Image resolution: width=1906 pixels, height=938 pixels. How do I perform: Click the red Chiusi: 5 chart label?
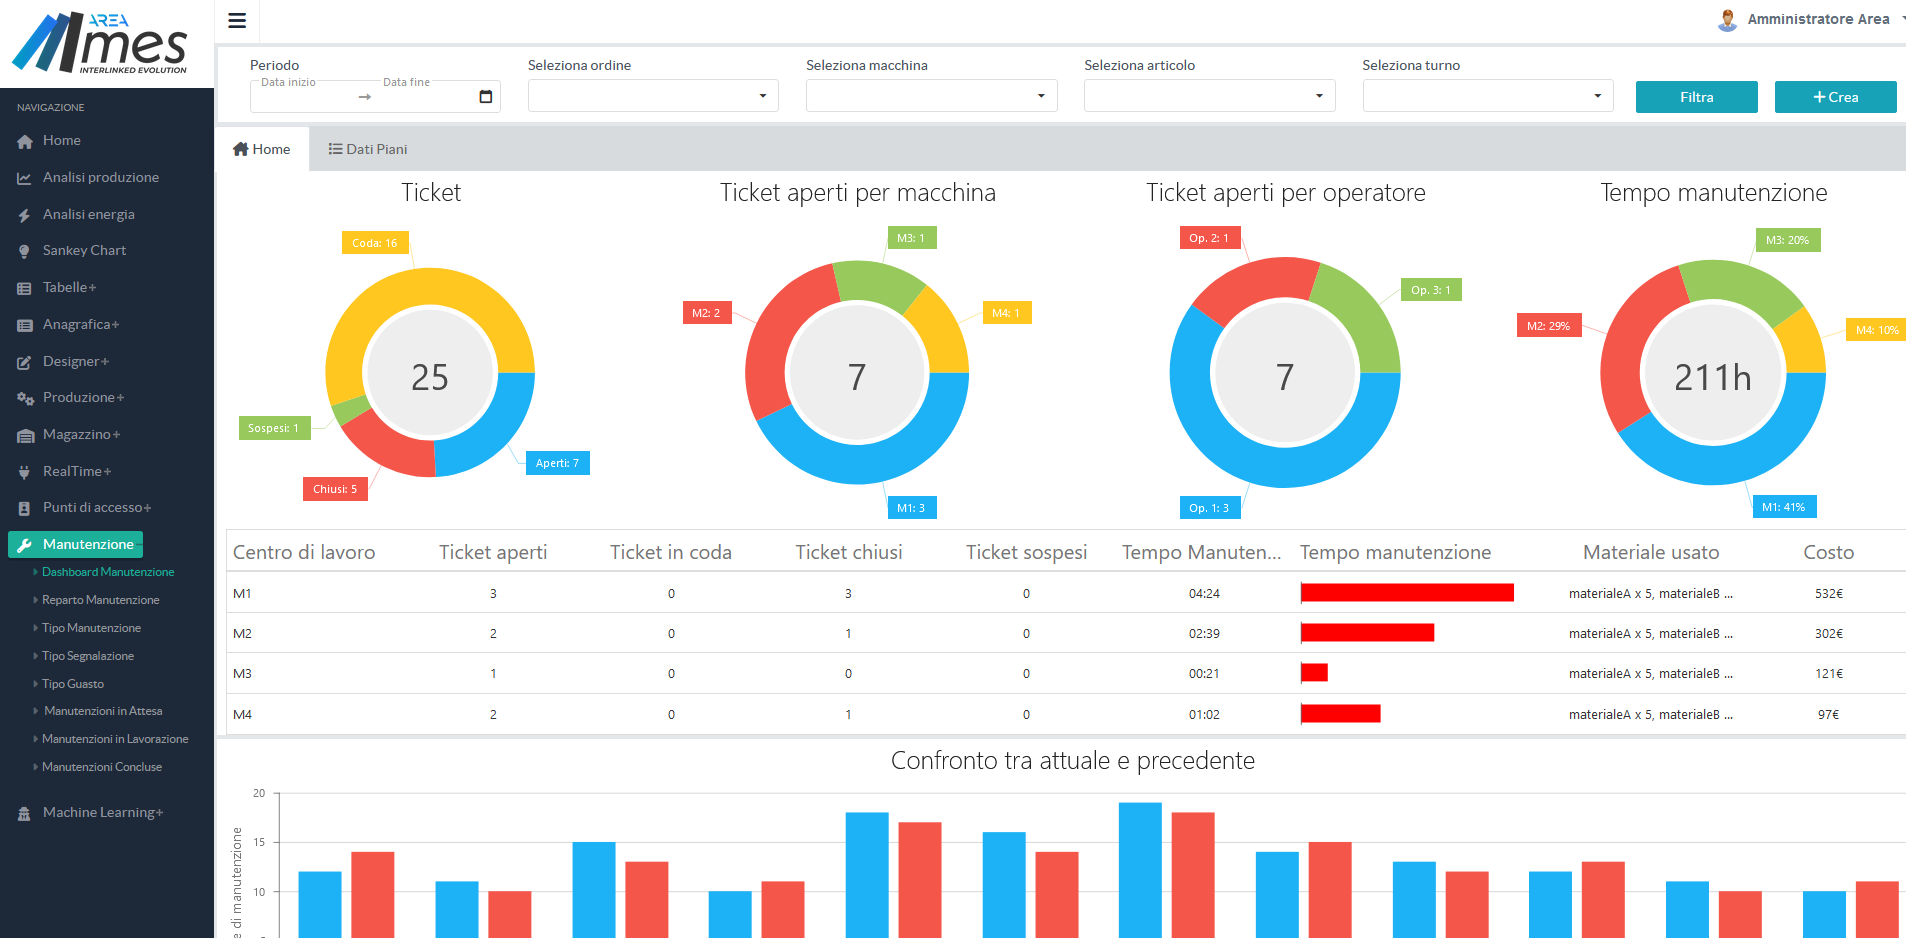(335, 489)
